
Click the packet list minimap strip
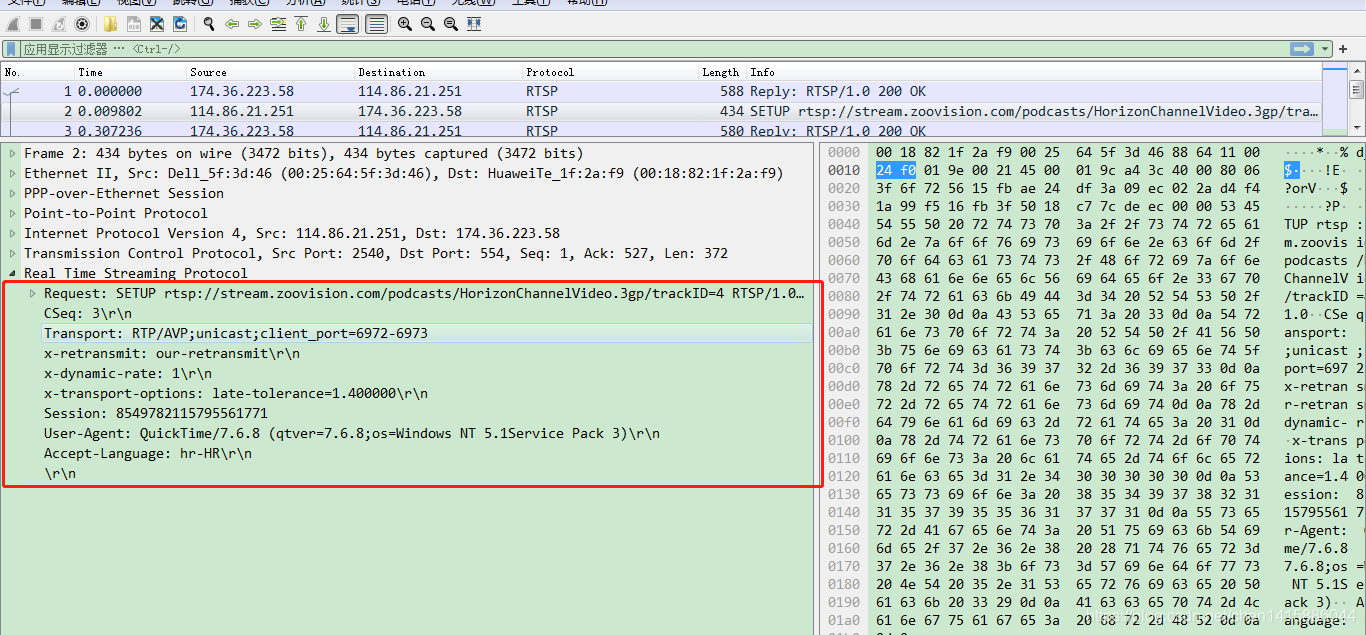[1335, 100]
